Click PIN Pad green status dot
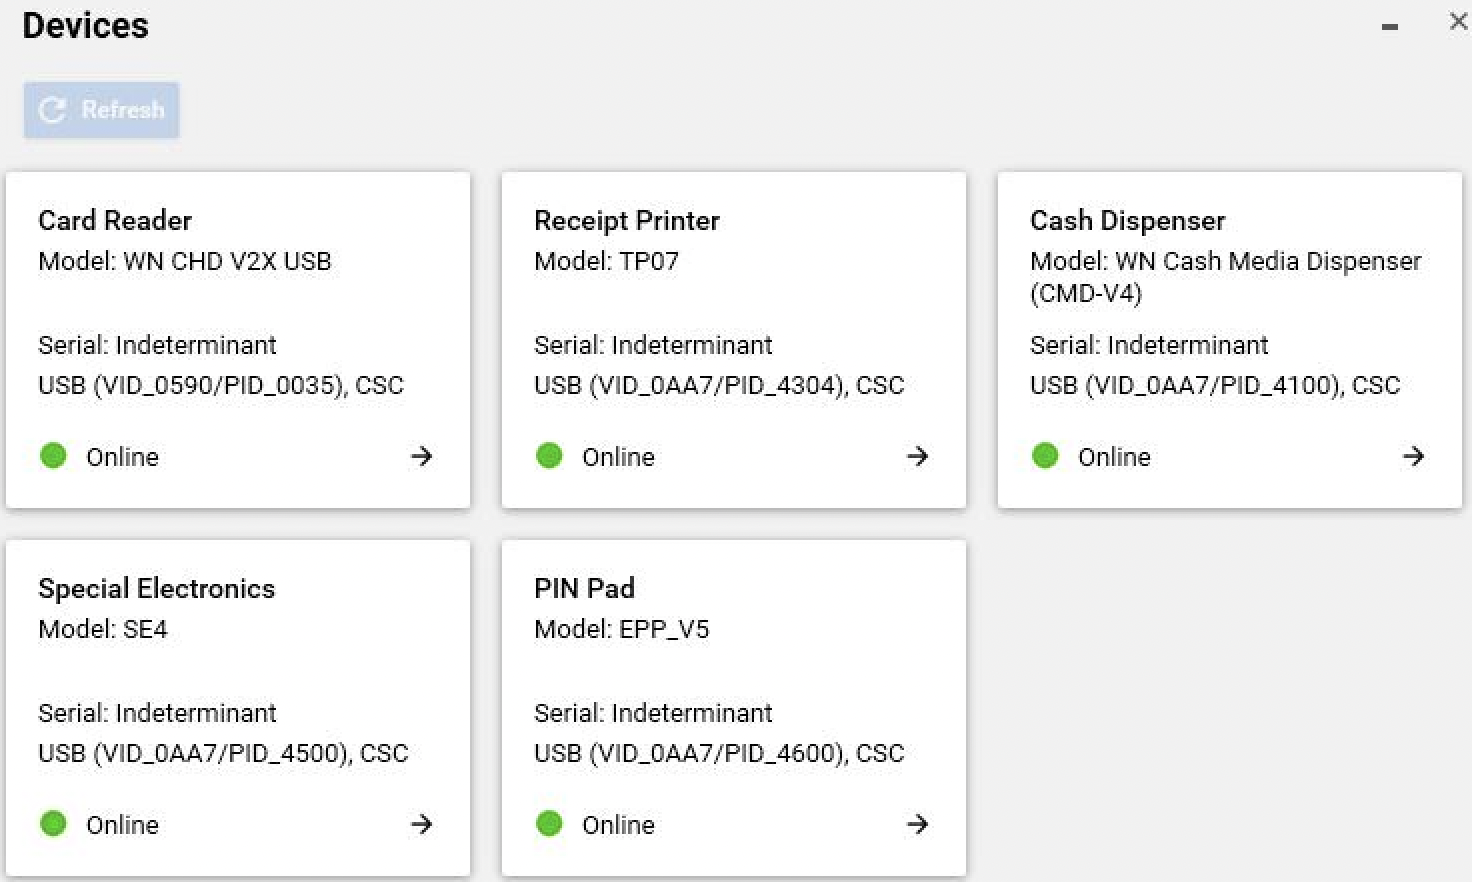Image resolution: width=1472 pixels, height=882 pixels. coord(549,824)
